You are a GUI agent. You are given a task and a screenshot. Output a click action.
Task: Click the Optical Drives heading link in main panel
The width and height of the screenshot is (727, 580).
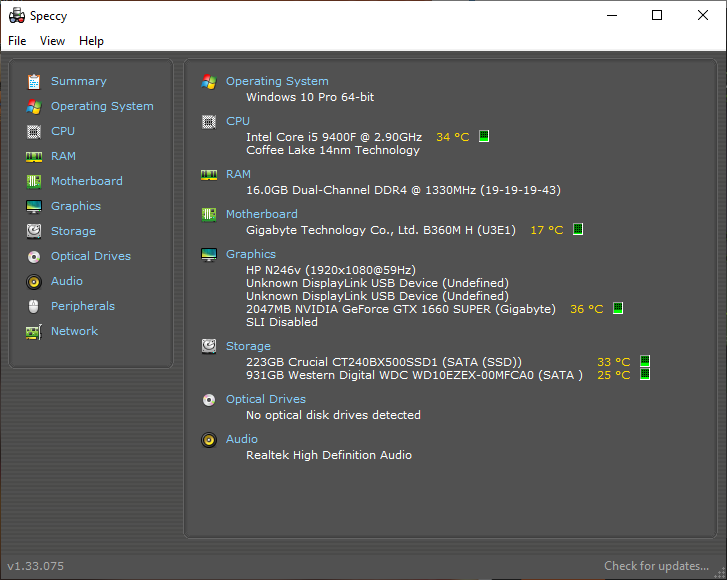266,399
